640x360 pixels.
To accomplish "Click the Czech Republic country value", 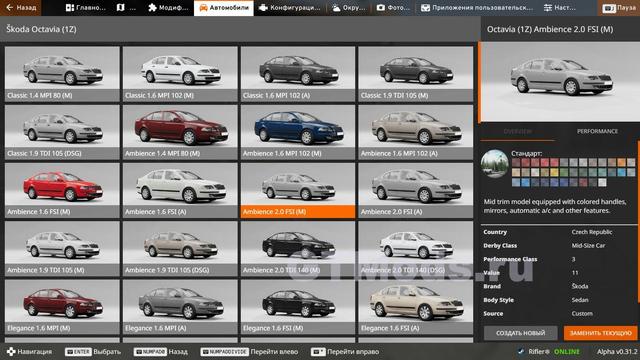I will point(591,232).
